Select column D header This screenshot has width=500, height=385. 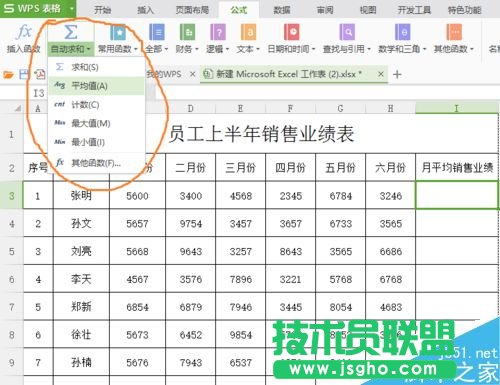coord(190,108)
